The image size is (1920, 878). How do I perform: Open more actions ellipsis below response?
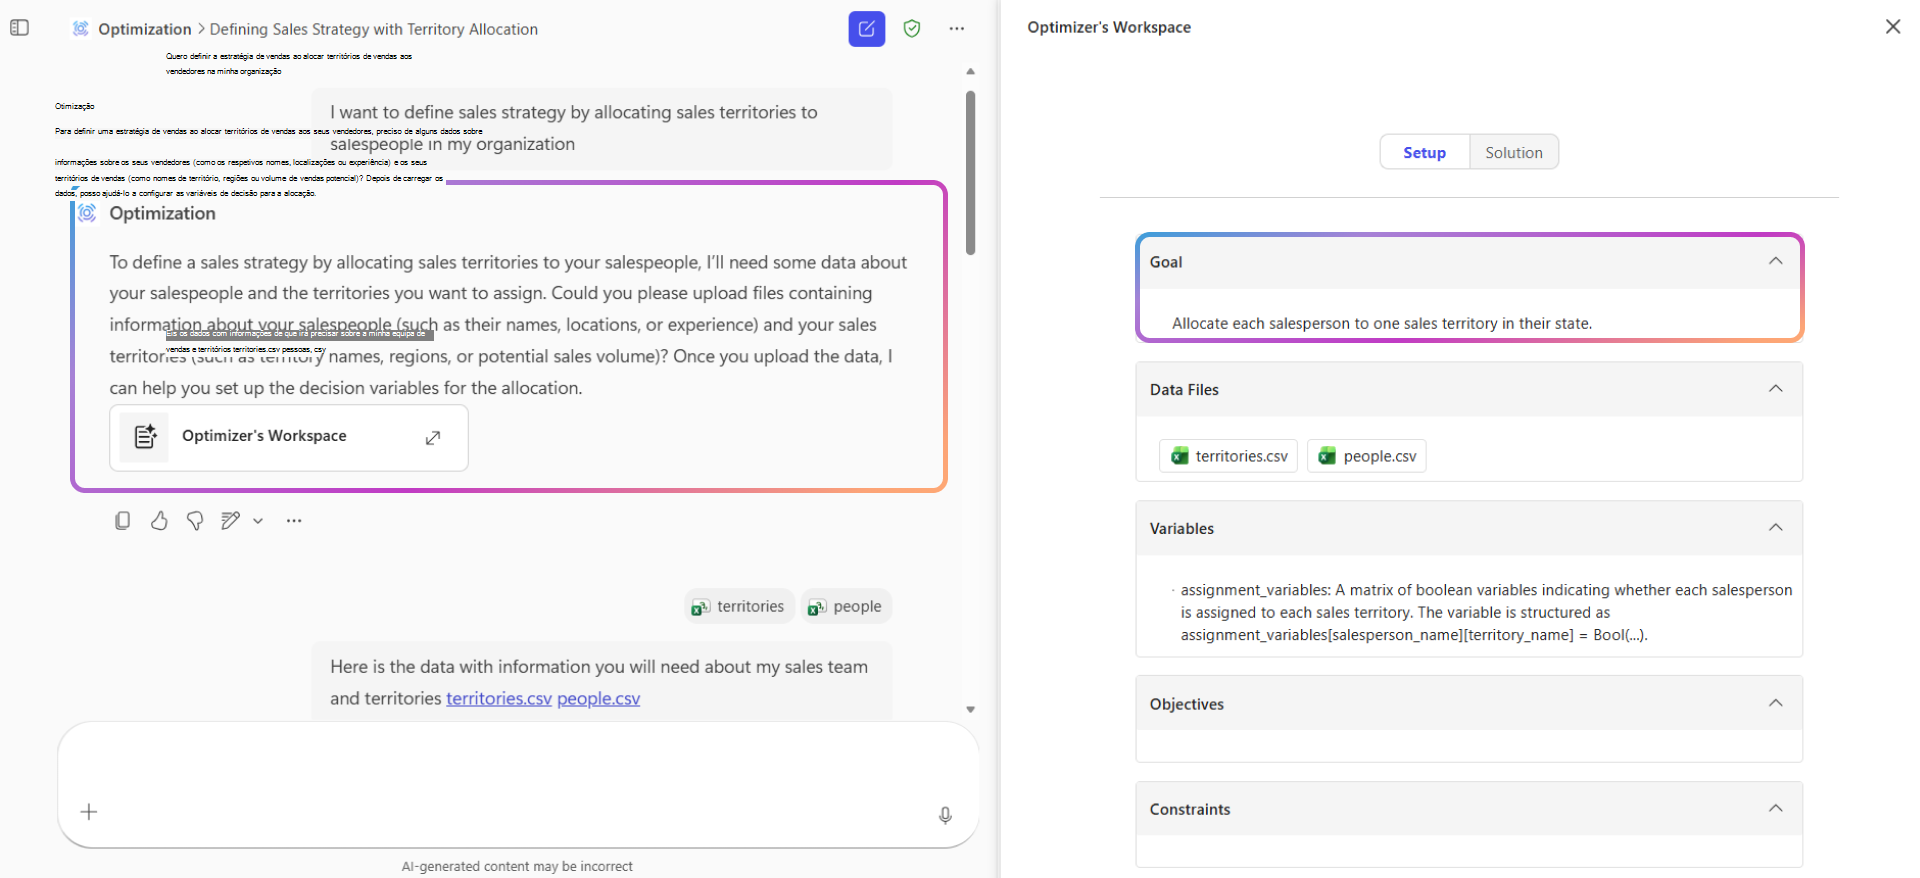[294, 521]
